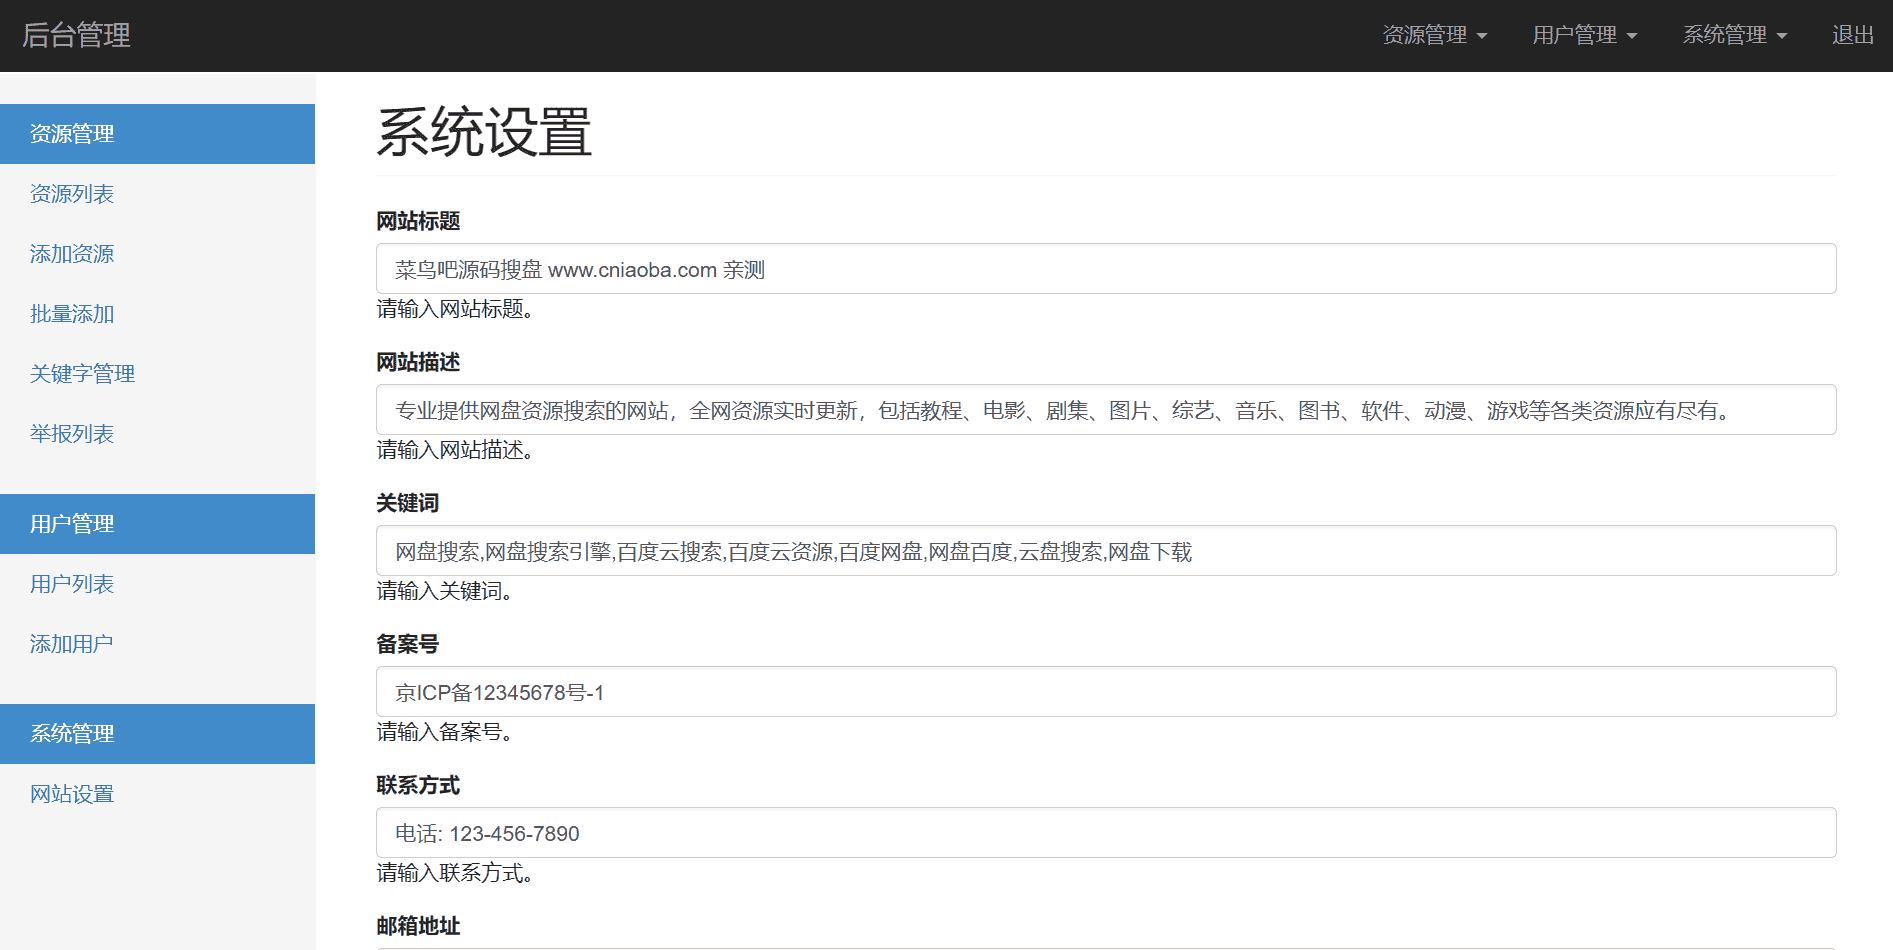Click the 退出 logout link
1893x950 pixels.
1852,35
